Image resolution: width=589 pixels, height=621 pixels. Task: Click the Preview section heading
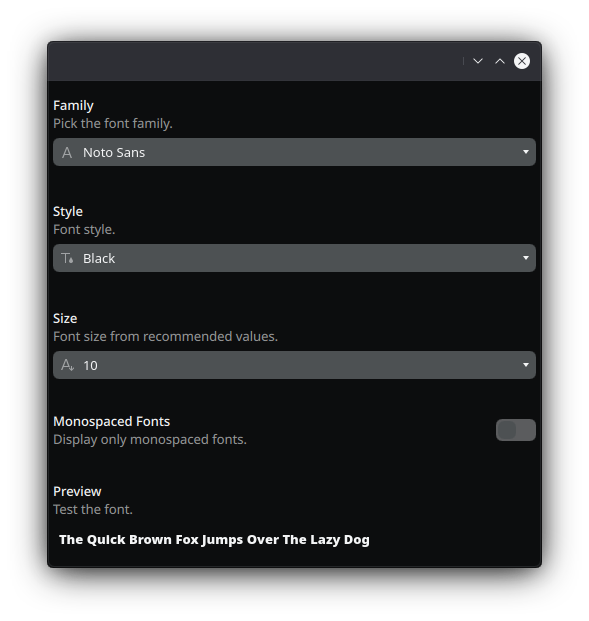click(77, 491)
